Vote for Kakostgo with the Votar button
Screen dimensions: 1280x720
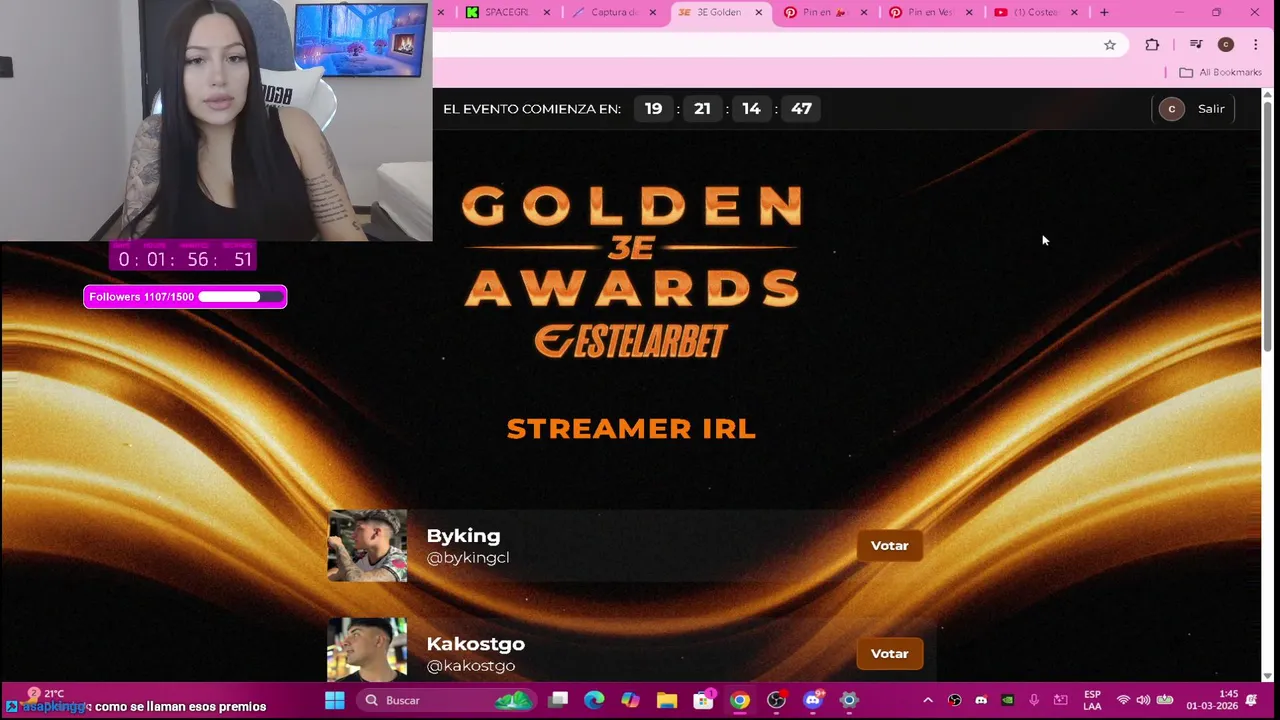(x=889, y=654)
